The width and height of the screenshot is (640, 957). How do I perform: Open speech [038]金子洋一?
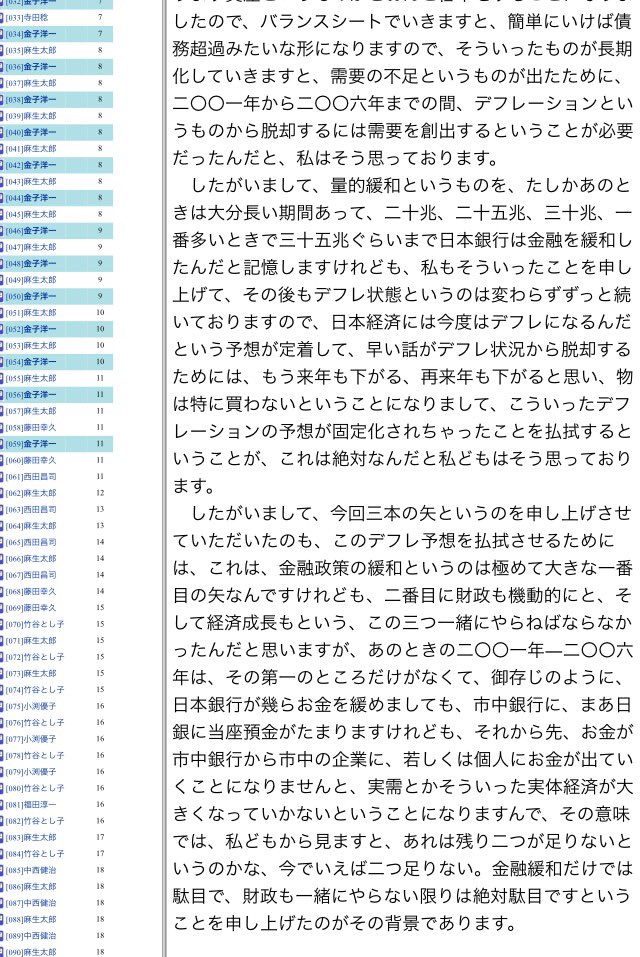pos(31,99)
